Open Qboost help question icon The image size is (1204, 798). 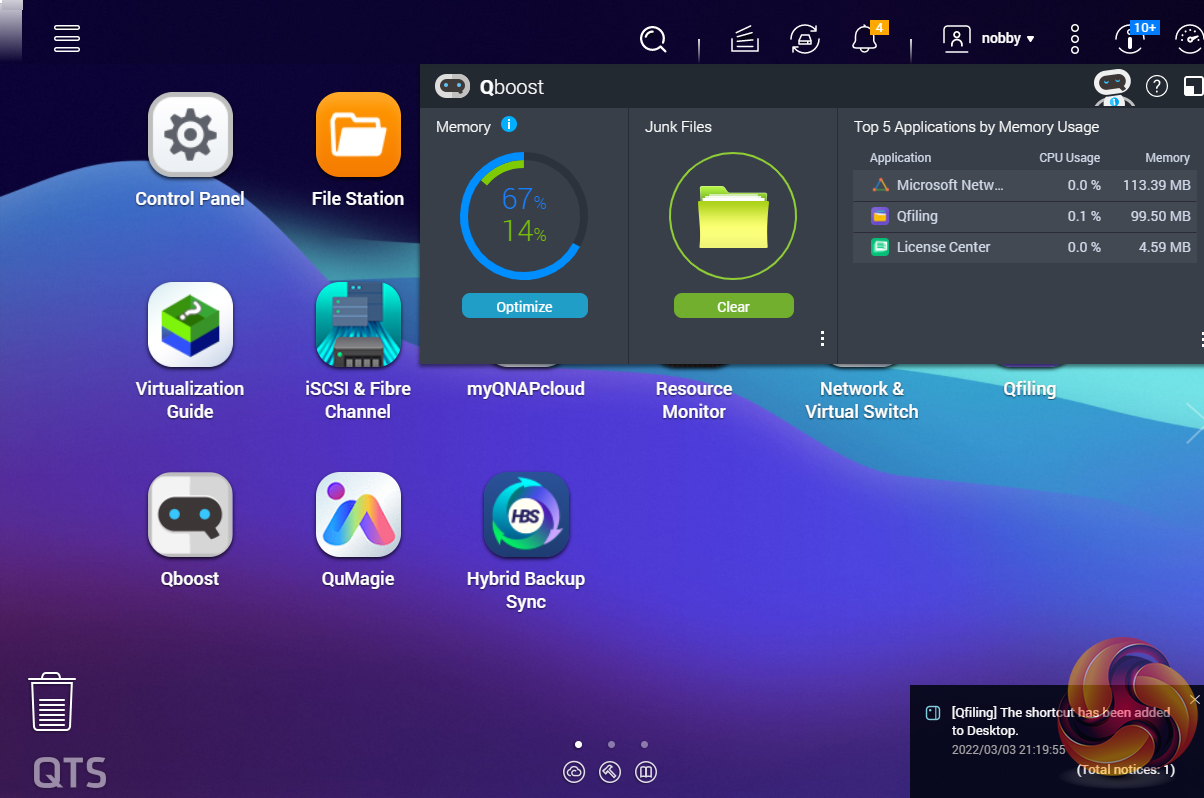1157,87
